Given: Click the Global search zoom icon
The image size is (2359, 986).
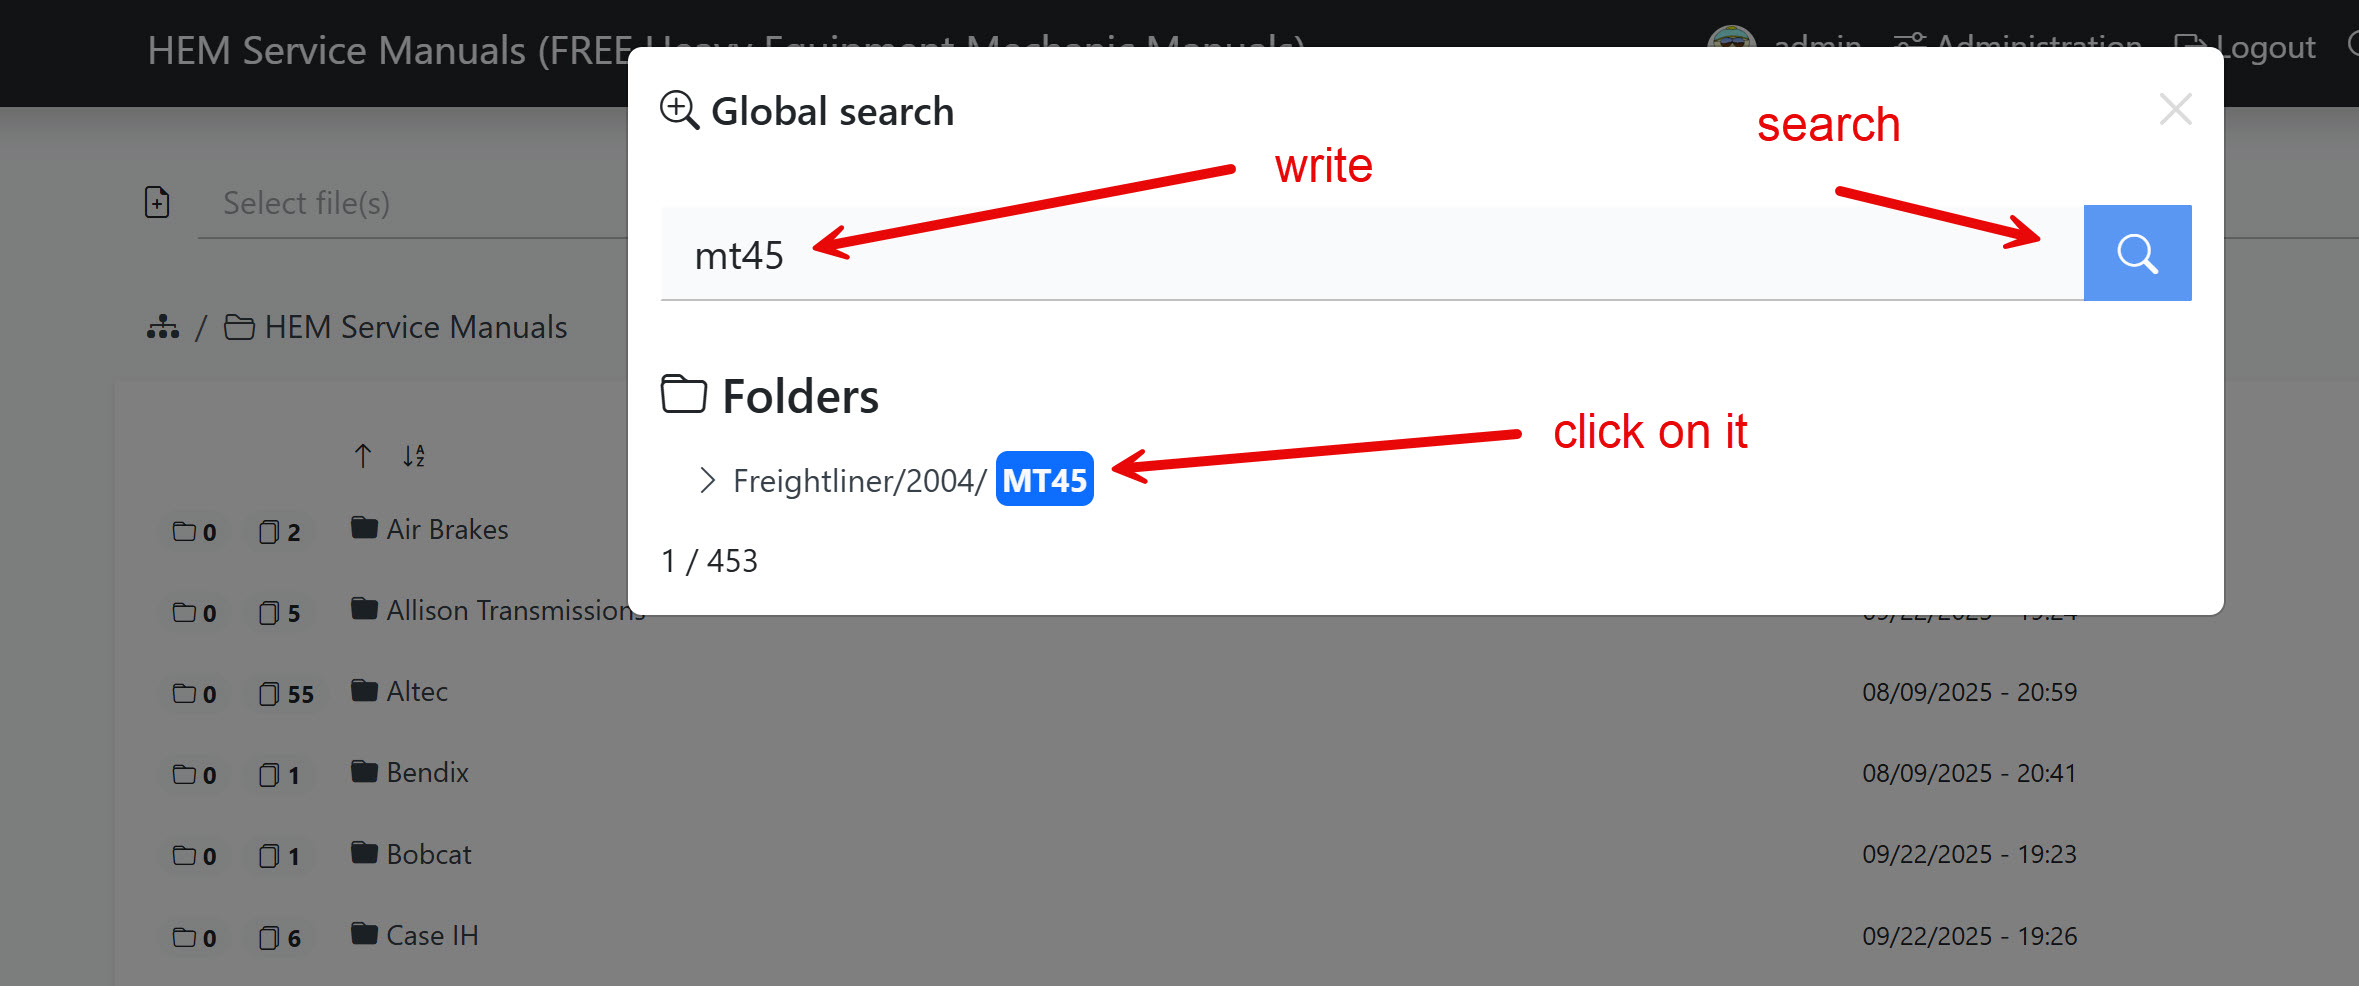Looking at the screenshot, I should click(679, 110).
